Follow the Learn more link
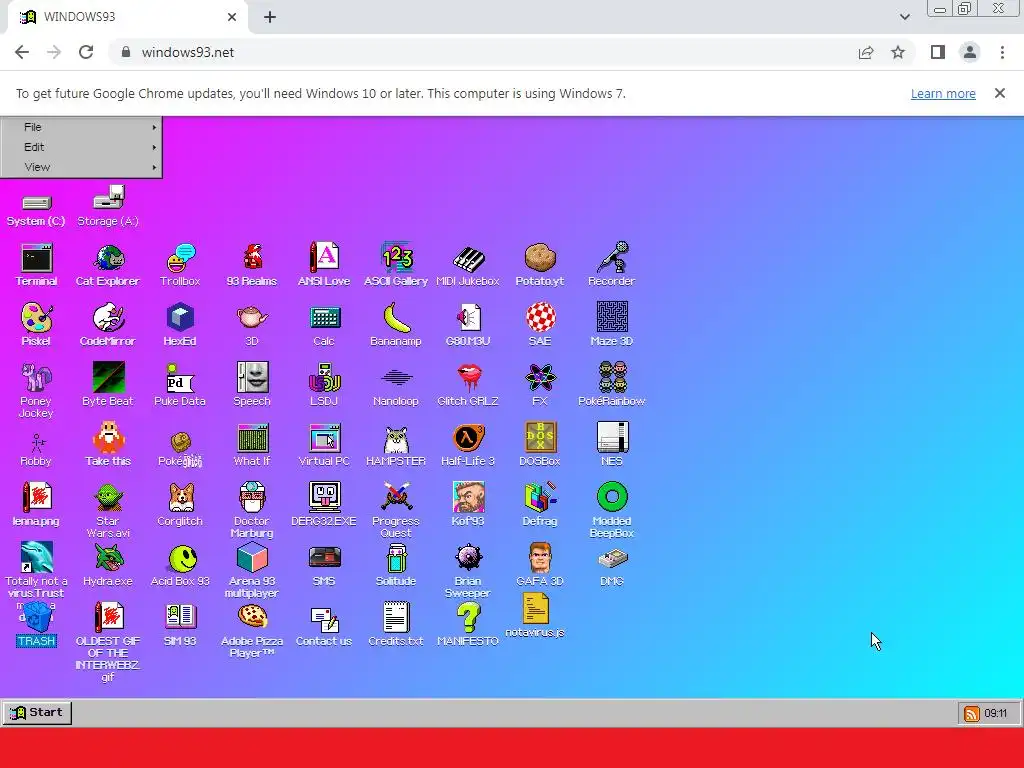1024x768 pixels. click(943, 93)
